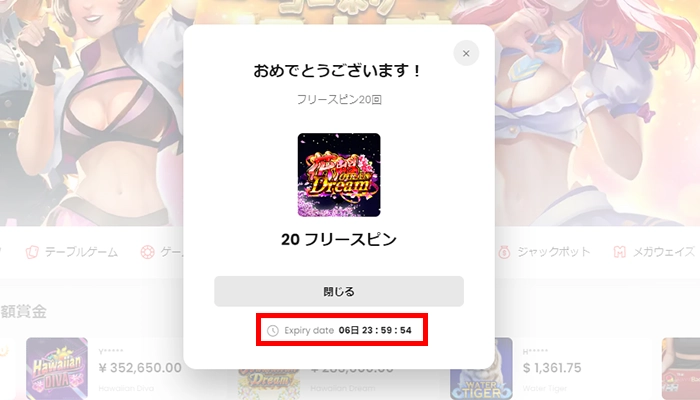This screenshot has width=700, height=400.
Task: Select the テーブルゲーム category tab
Action: click(x=71, y=252)
